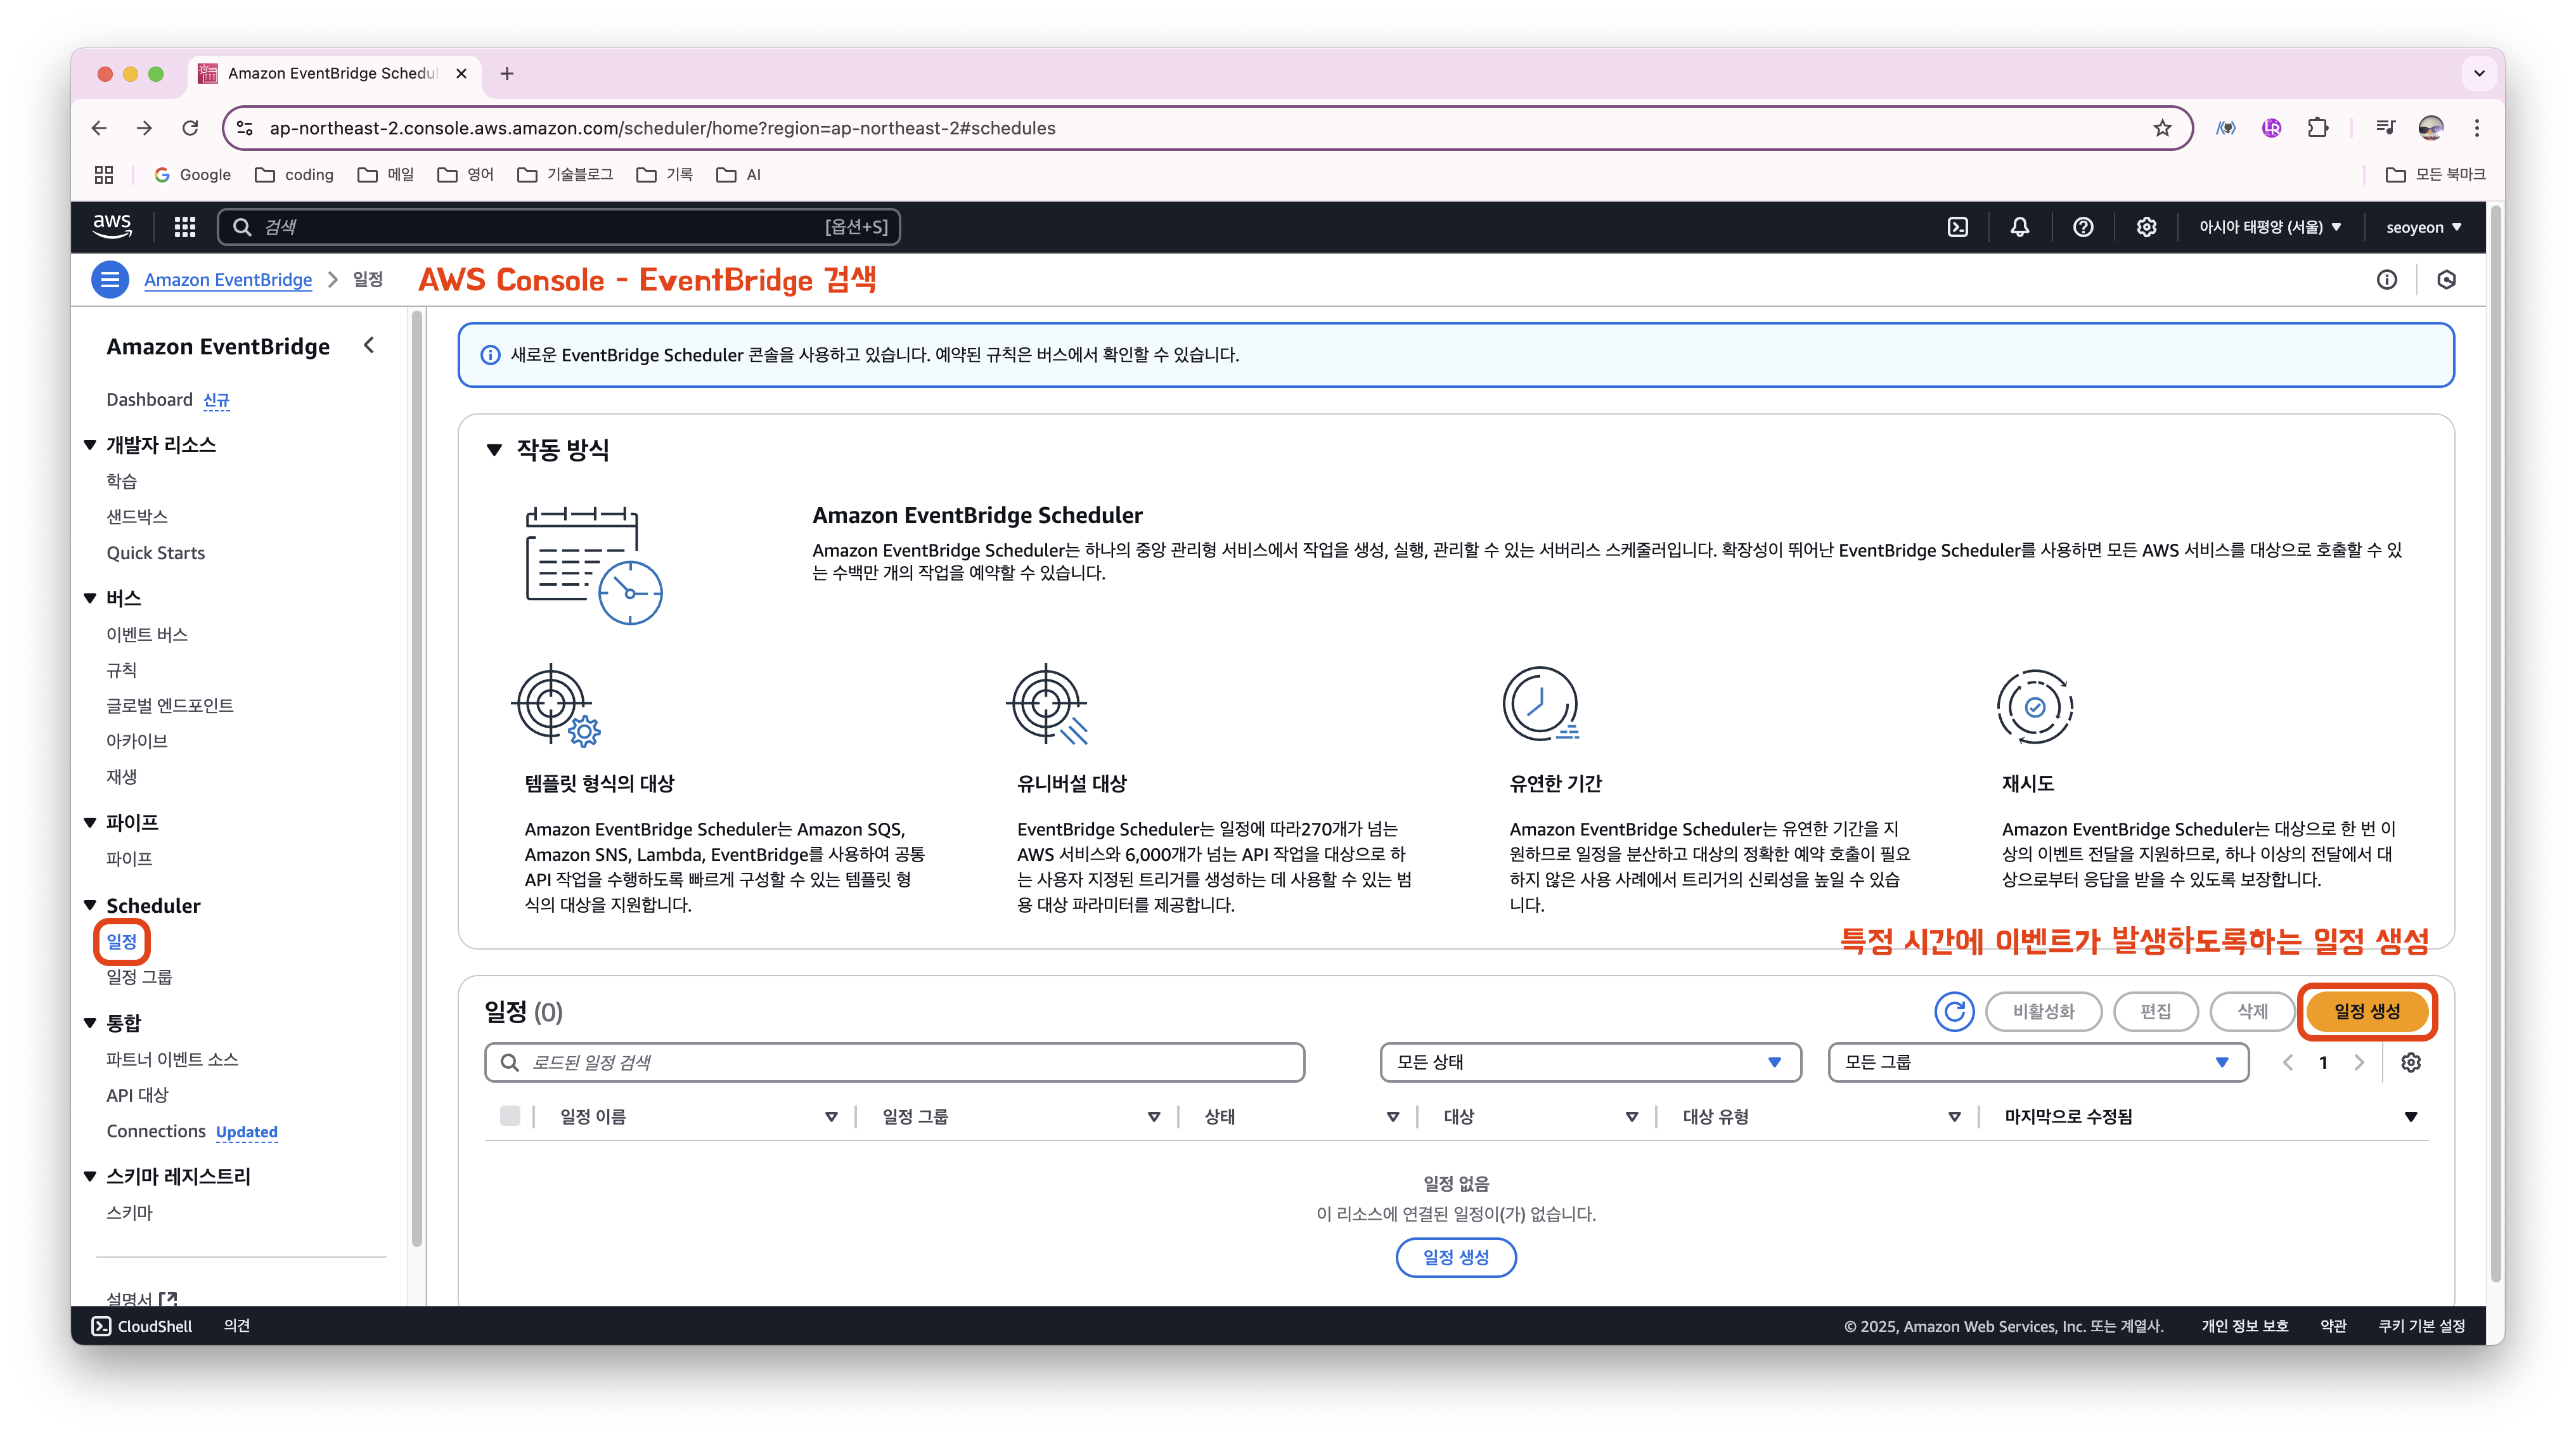Viewport: 2576px width, 1439px height.
Task: Open API 대상 in the side navigation
Action: pyautogui.click(x=137, y=1095)
